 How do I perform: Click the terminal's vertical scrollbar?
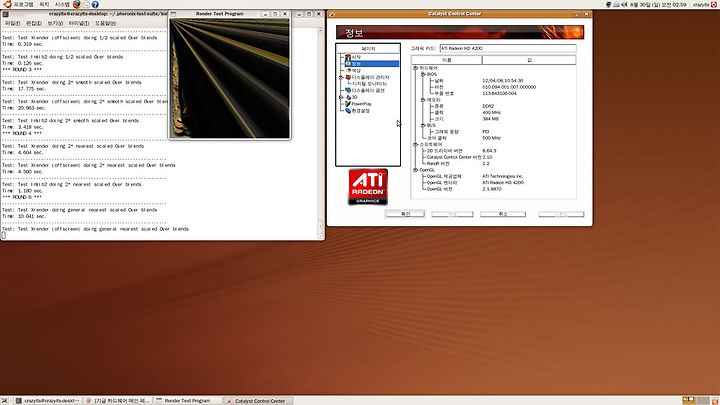pos(321,133)
